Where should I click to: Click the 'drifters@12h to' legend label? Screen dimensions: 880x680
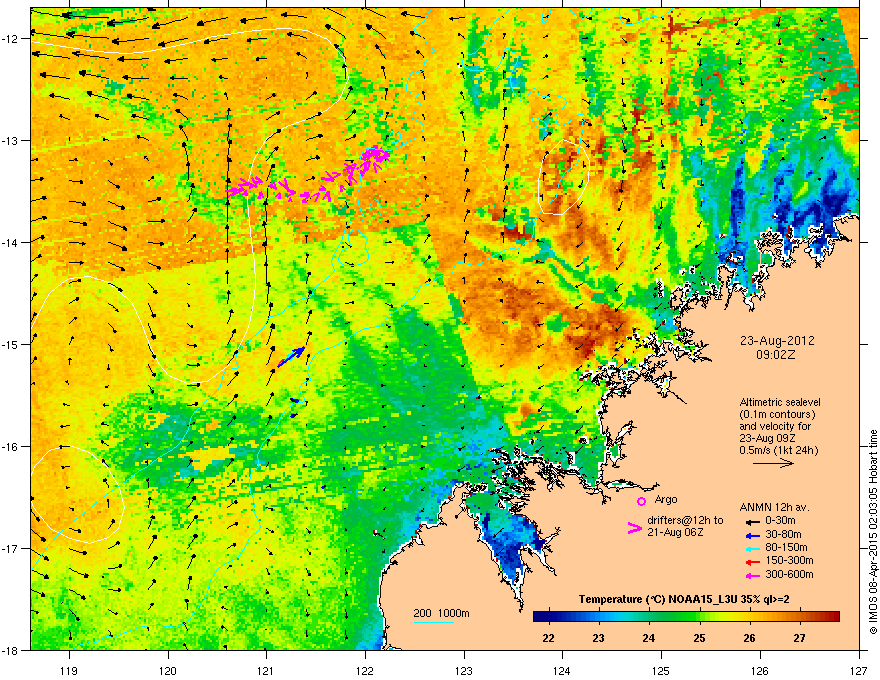(x=685, y=521)
